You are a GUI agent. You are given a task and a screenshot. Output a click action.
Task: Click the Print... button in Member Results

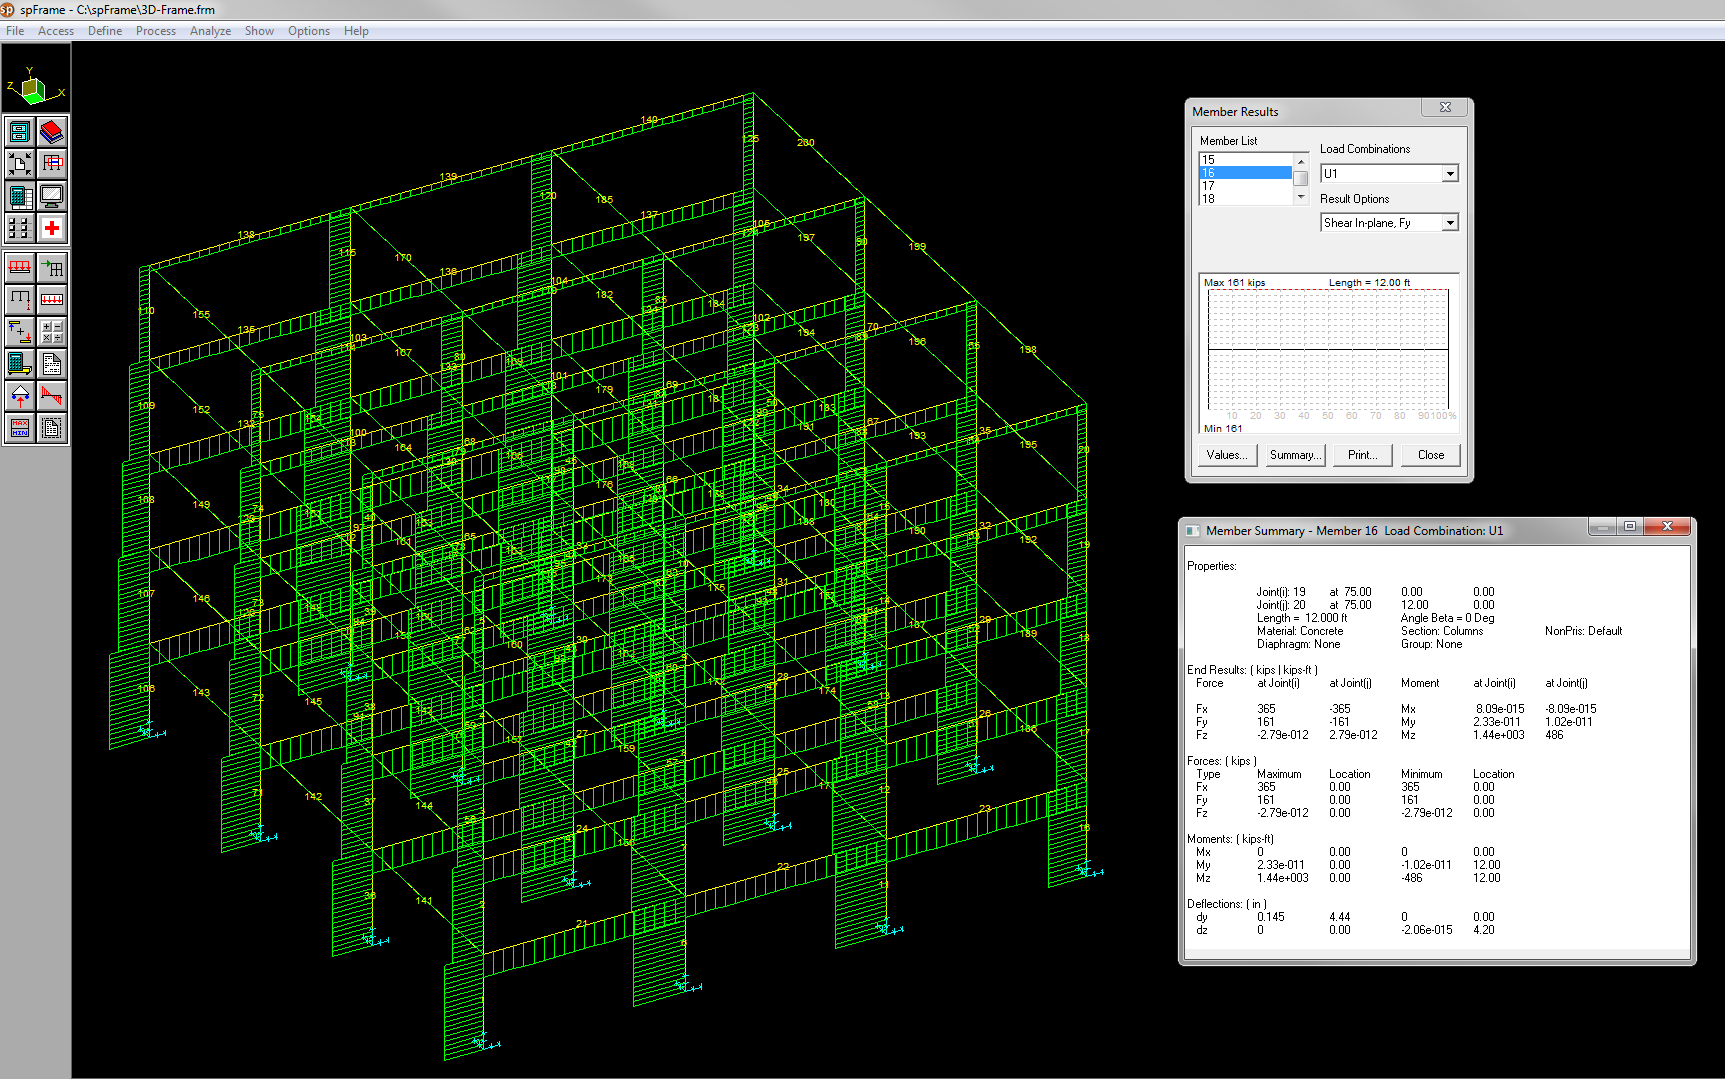1362,455
